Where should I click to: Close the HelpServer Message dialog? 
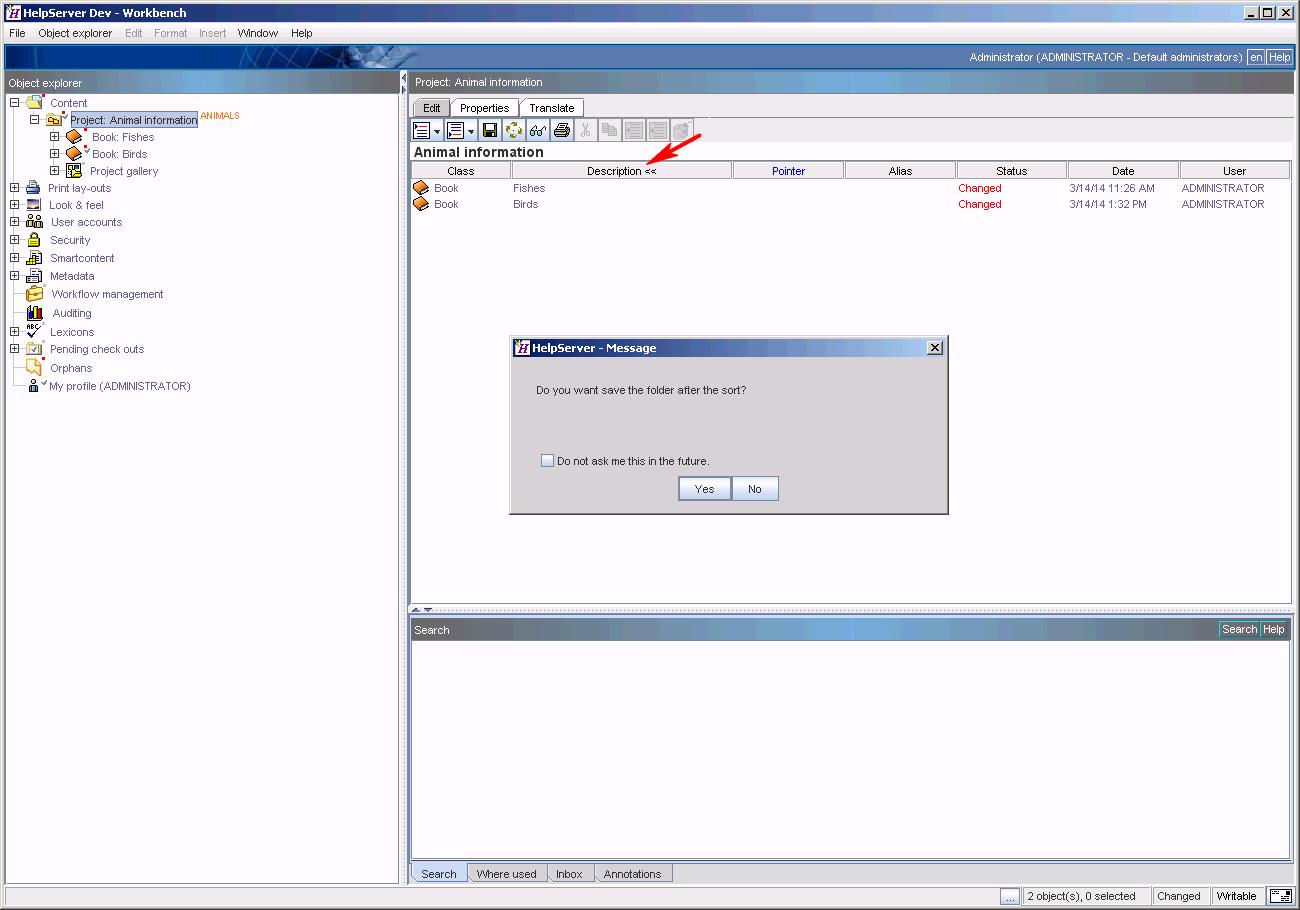click(935, 348)
